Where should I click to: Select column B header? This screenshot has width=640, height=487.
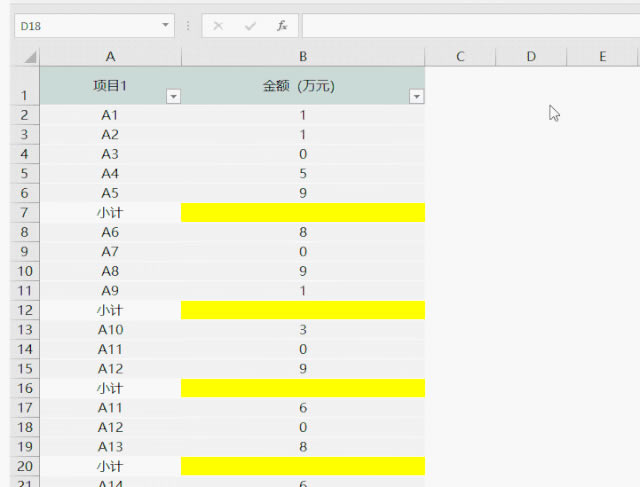pyautogui.click(x=303, y=56)
